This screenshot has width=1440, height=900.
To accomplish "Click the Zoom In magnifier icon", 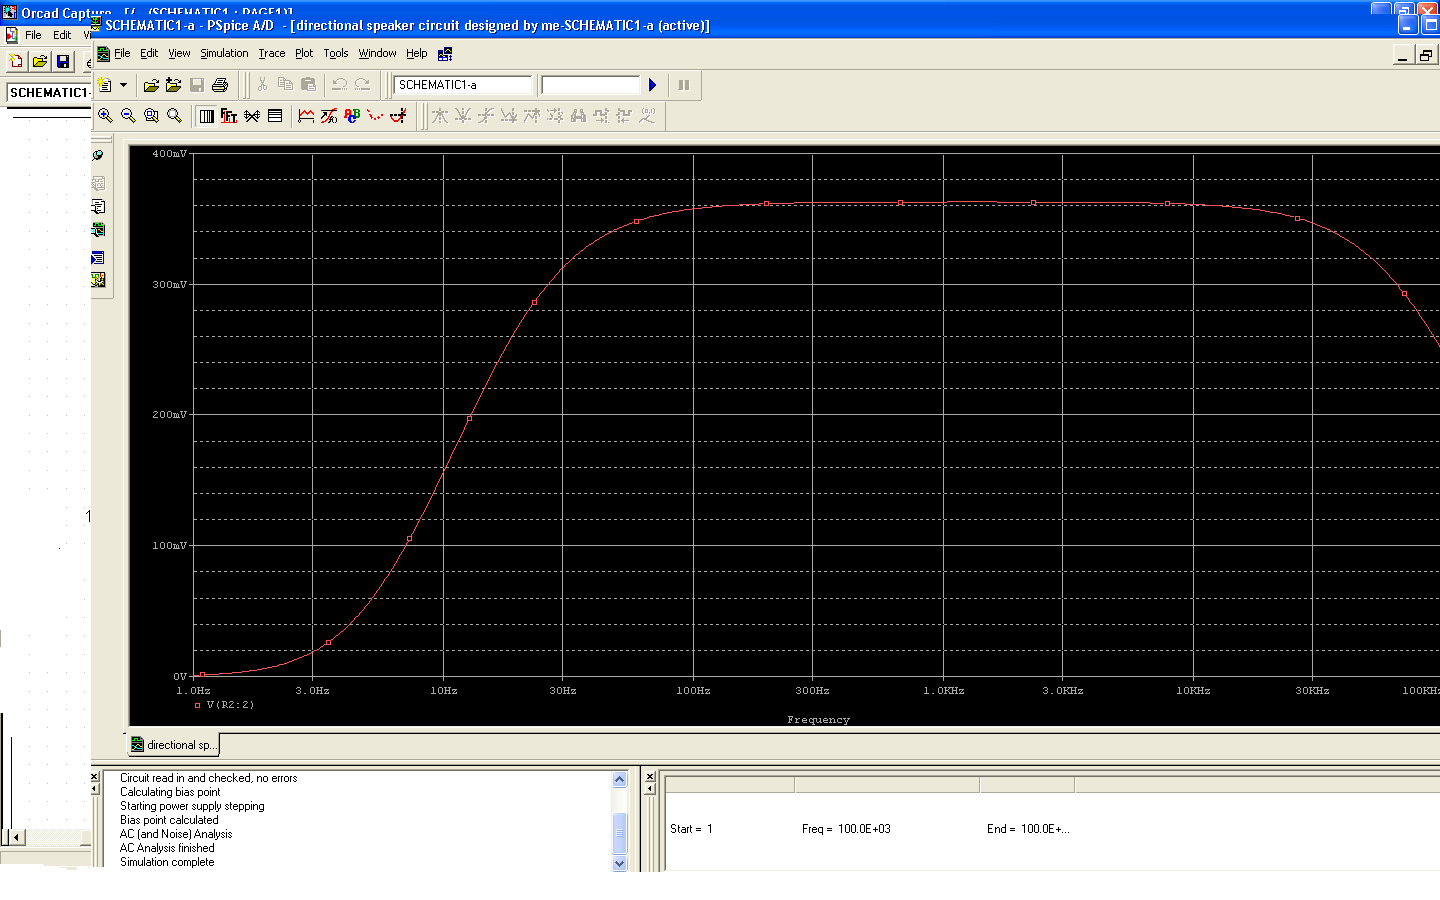I will (x=105, y=116).
